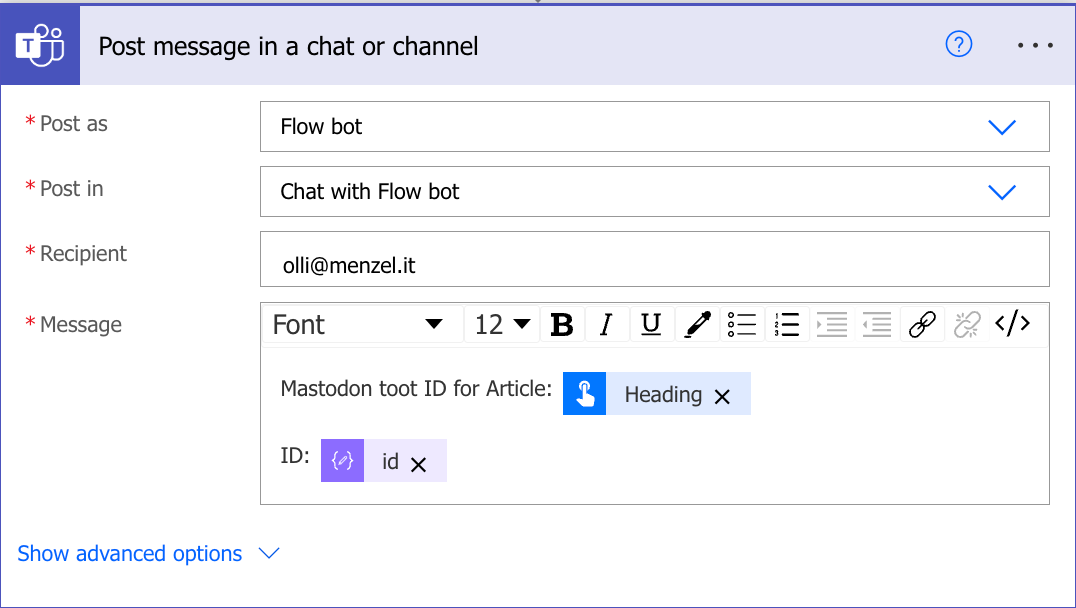Change the font size 12 dropdown
Screen dimensions: 1076x608
coord(502,325)
